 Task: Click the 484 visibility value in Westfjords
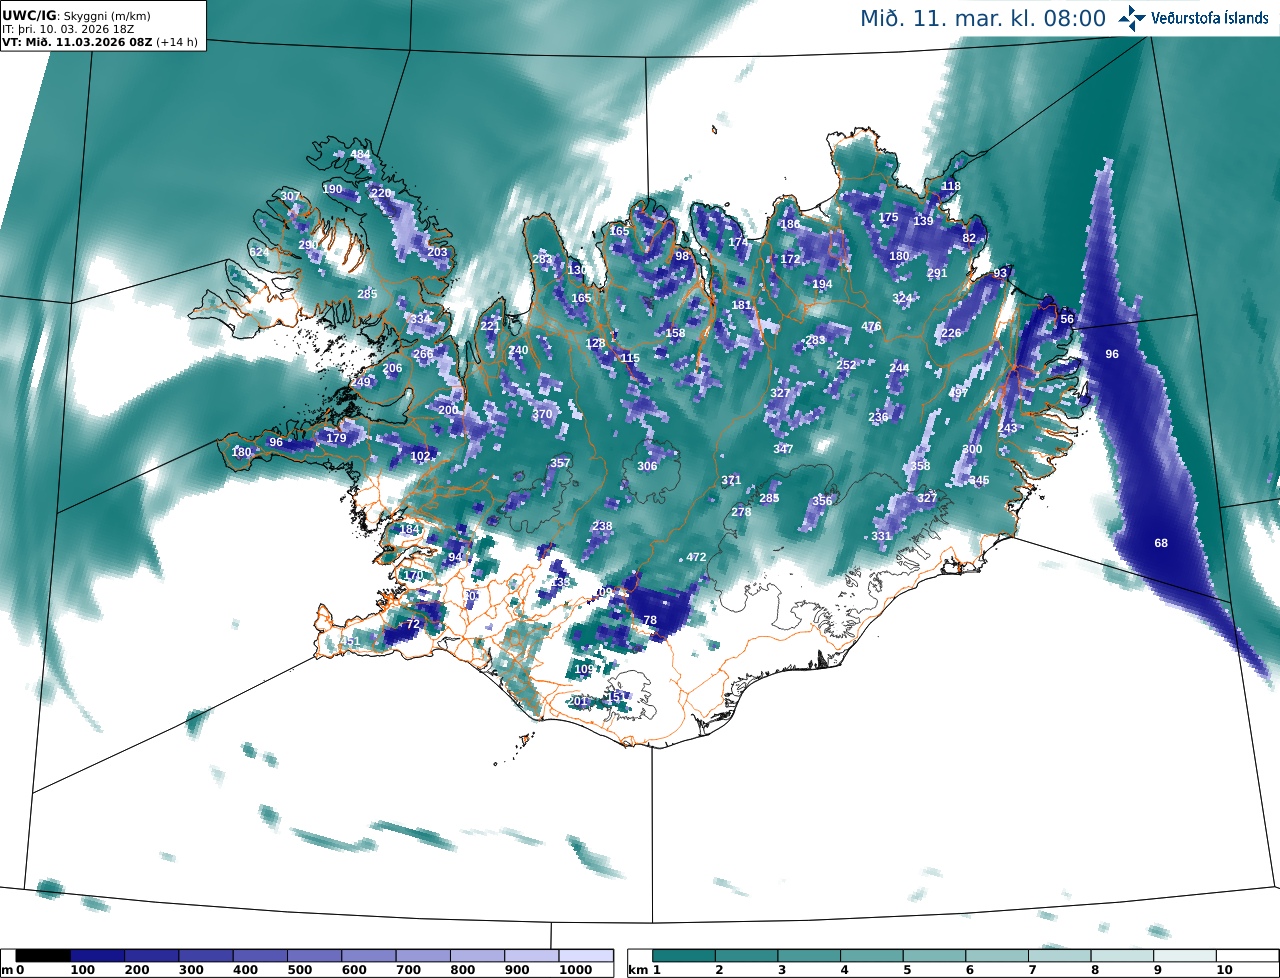[x=360, y=155]
